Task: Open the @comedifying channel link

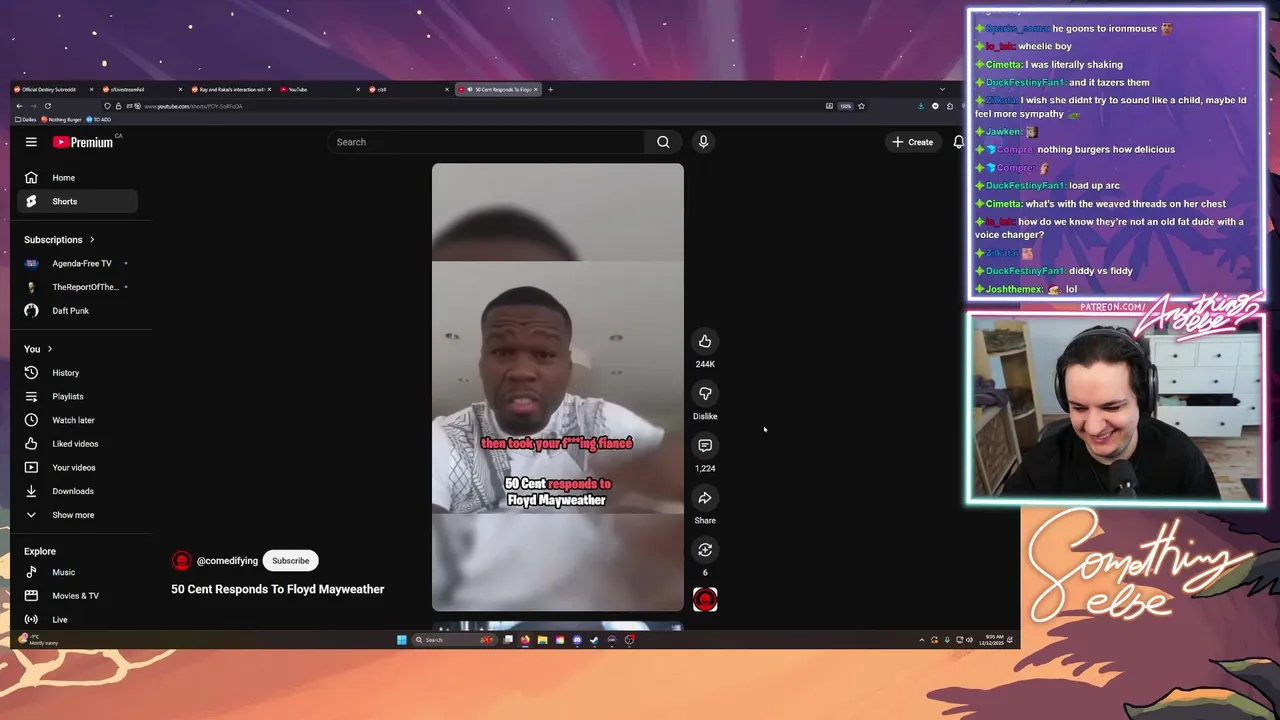Action: [227, 561]
